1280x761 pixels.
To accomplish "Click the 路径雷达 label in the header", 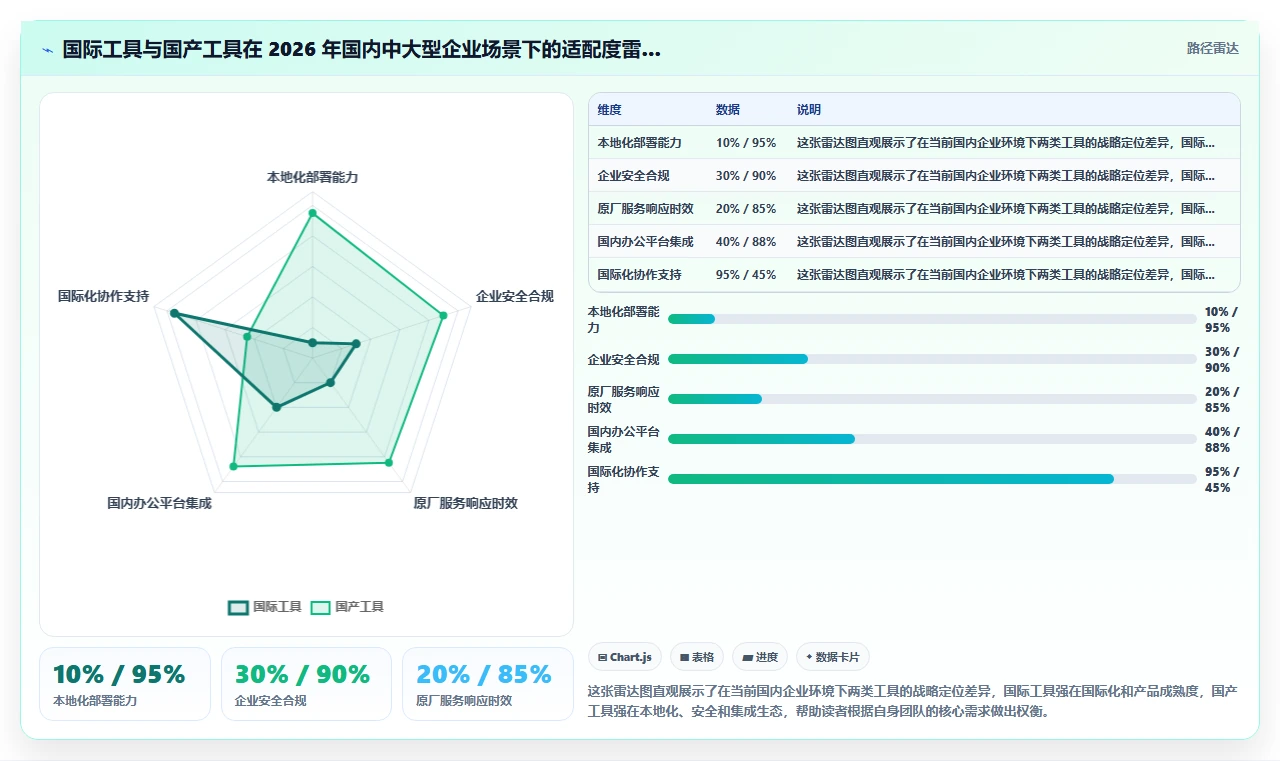I will click(1212, 48).
